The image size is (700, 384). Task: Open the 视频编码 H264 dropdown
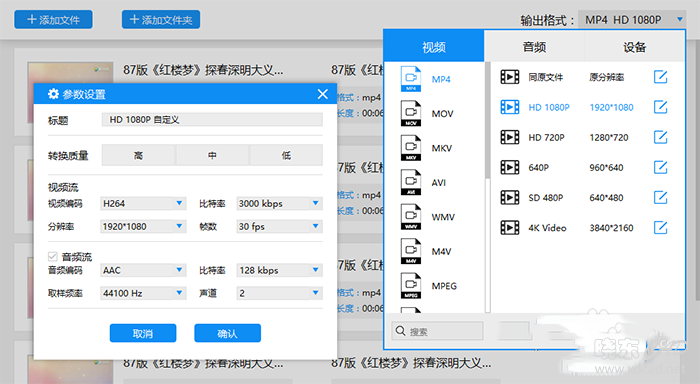[x=143, y=203]
